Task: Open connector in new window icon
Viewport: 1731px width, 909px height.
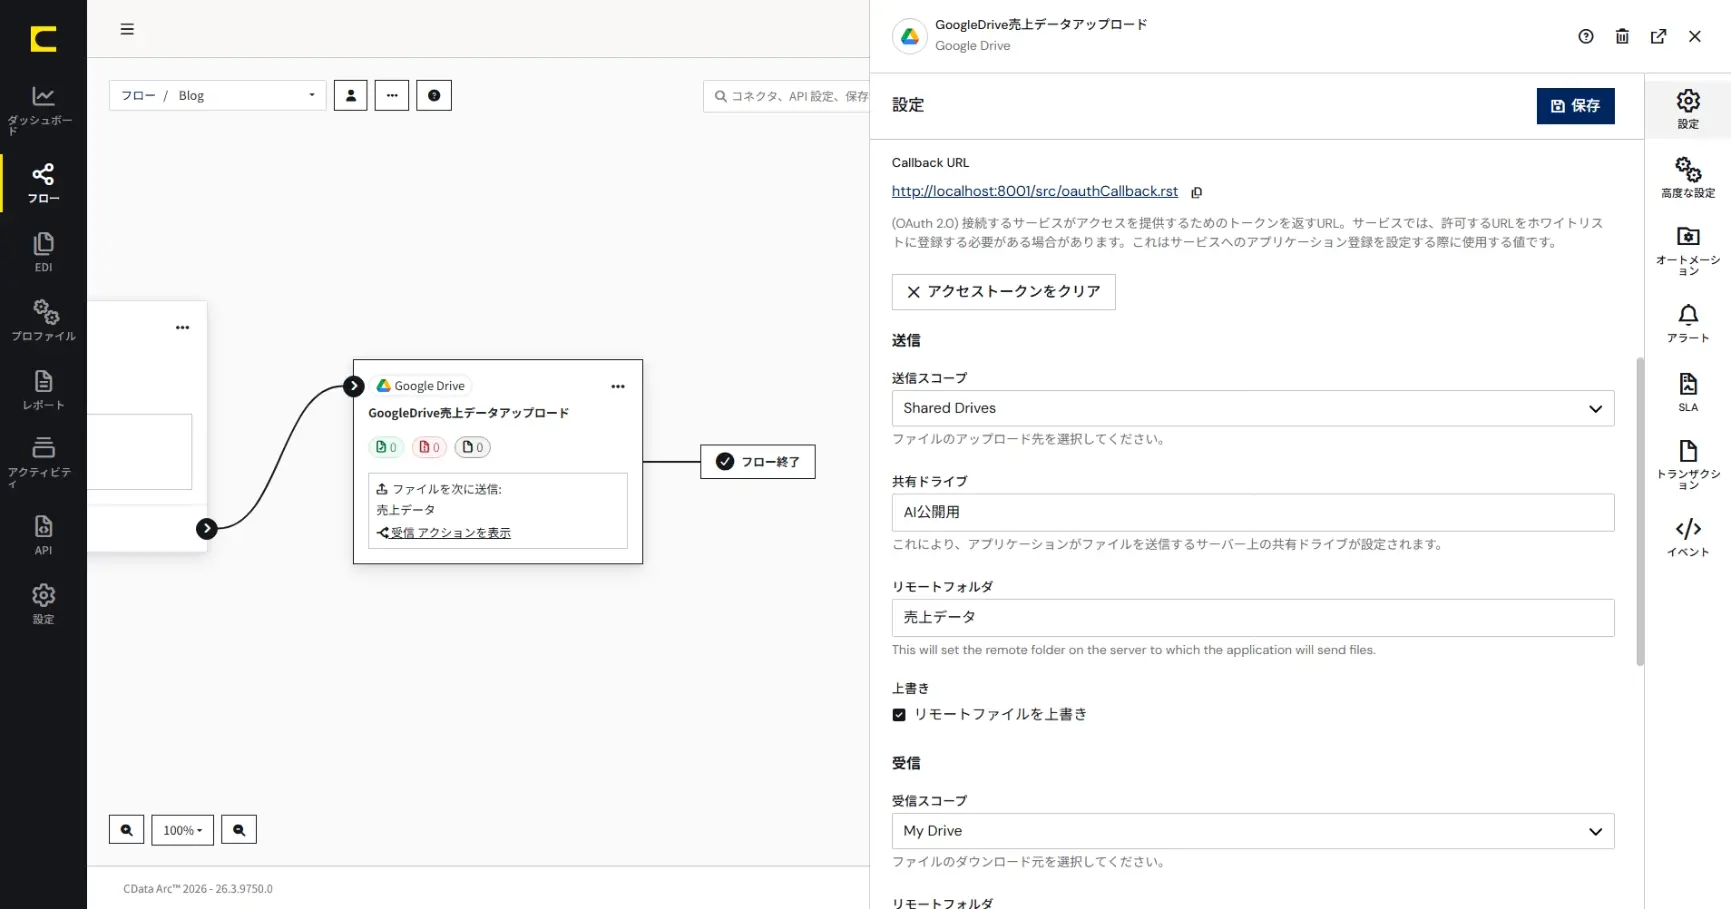Action: [x=1658, y=36]
